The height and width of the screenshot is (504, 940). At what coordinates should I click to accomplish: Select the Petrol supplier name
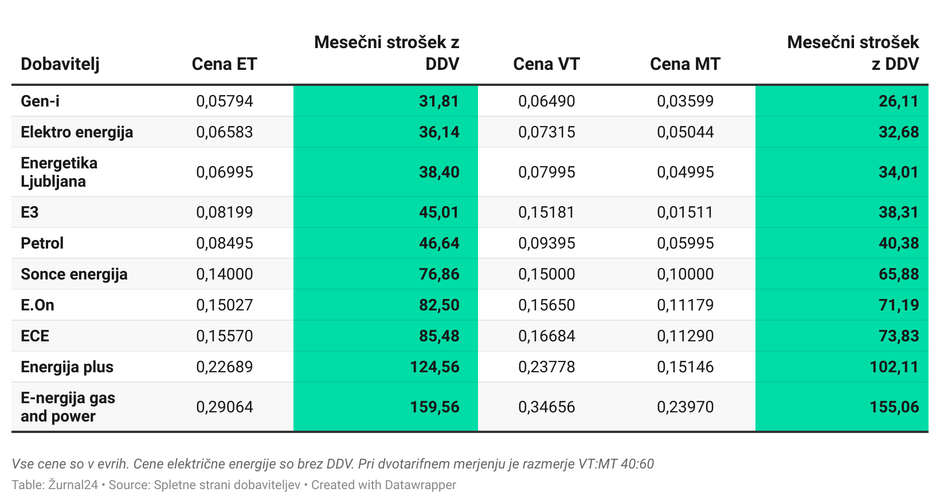pyautogui.click(x=42, y=243)
